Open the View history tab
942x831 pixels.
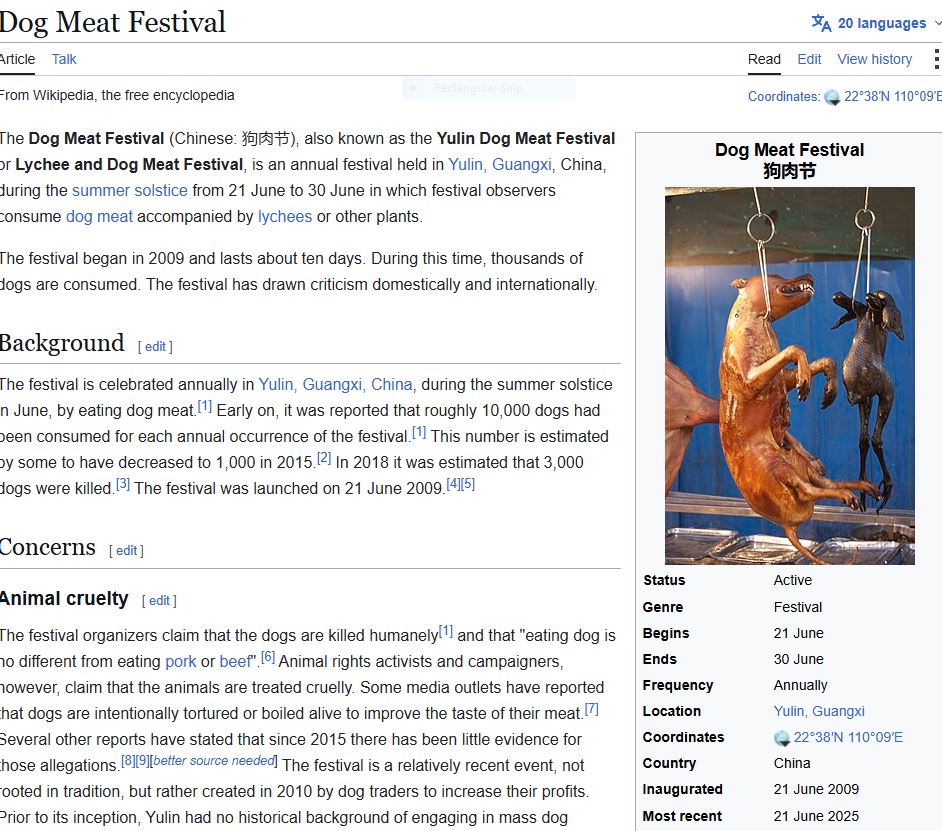tap(874, 59)
